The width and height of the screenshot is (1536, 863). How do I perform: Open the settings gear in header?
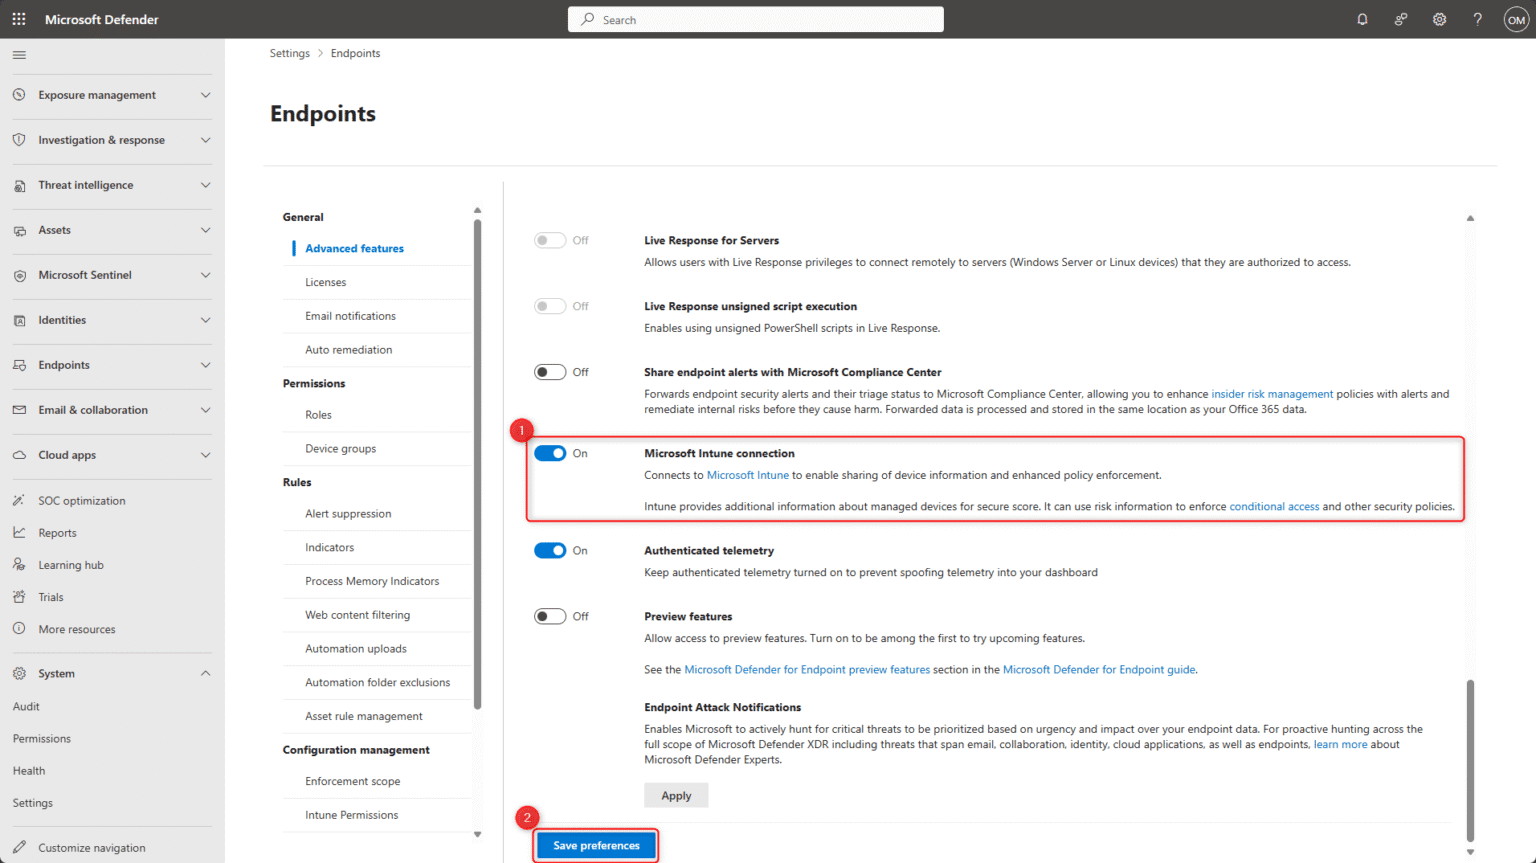1439,19
